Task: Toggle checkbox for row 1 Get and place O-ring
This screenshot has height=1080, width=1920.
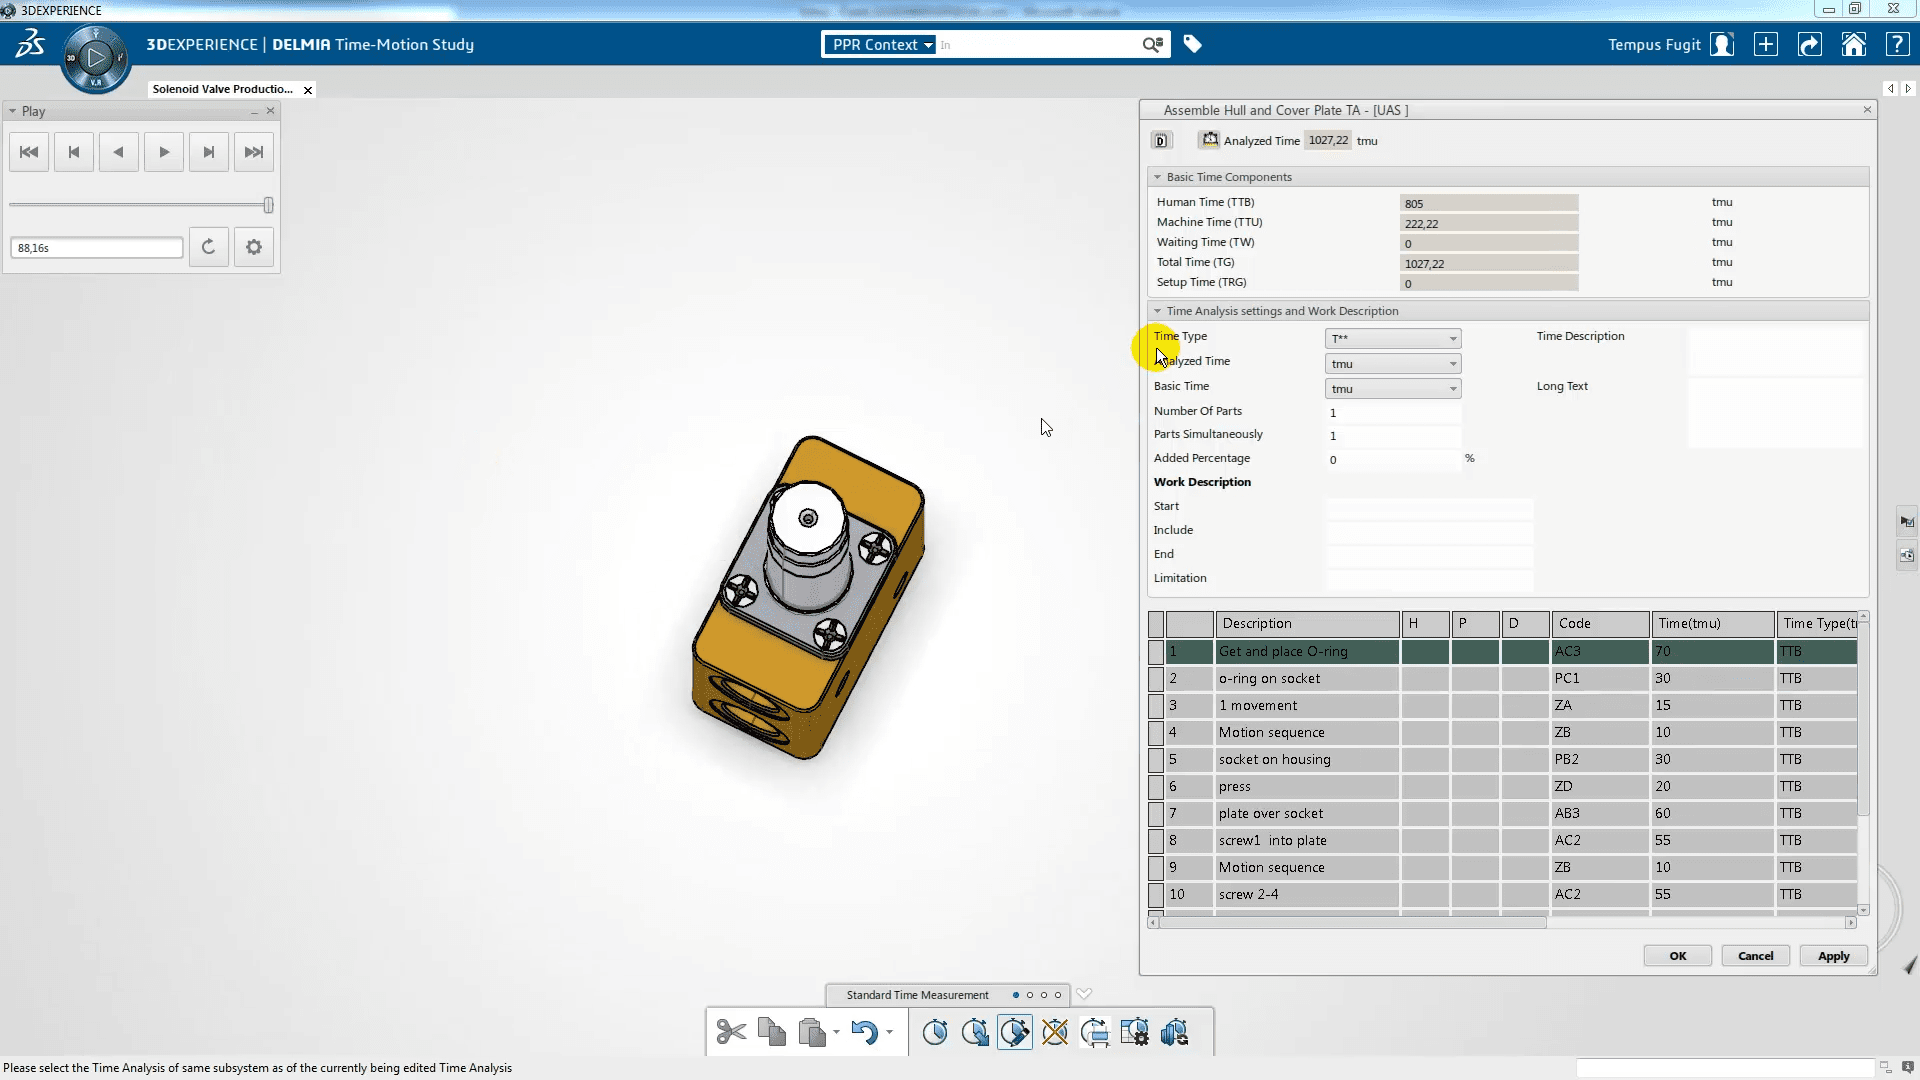Action: point(1155,650)
